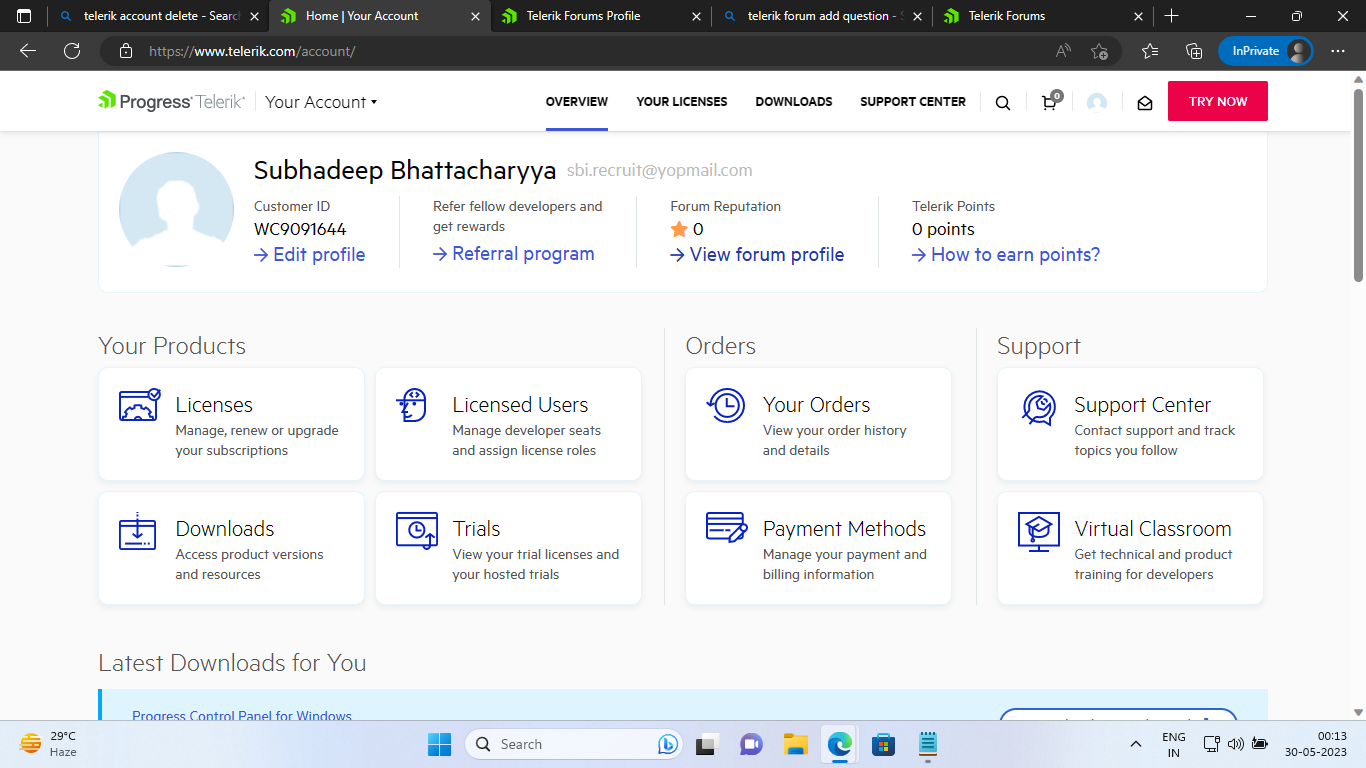The width and height of the screenshot is (1366, 768).
Task: Open Notepad icon in taskbar
Action: [928, 744]
